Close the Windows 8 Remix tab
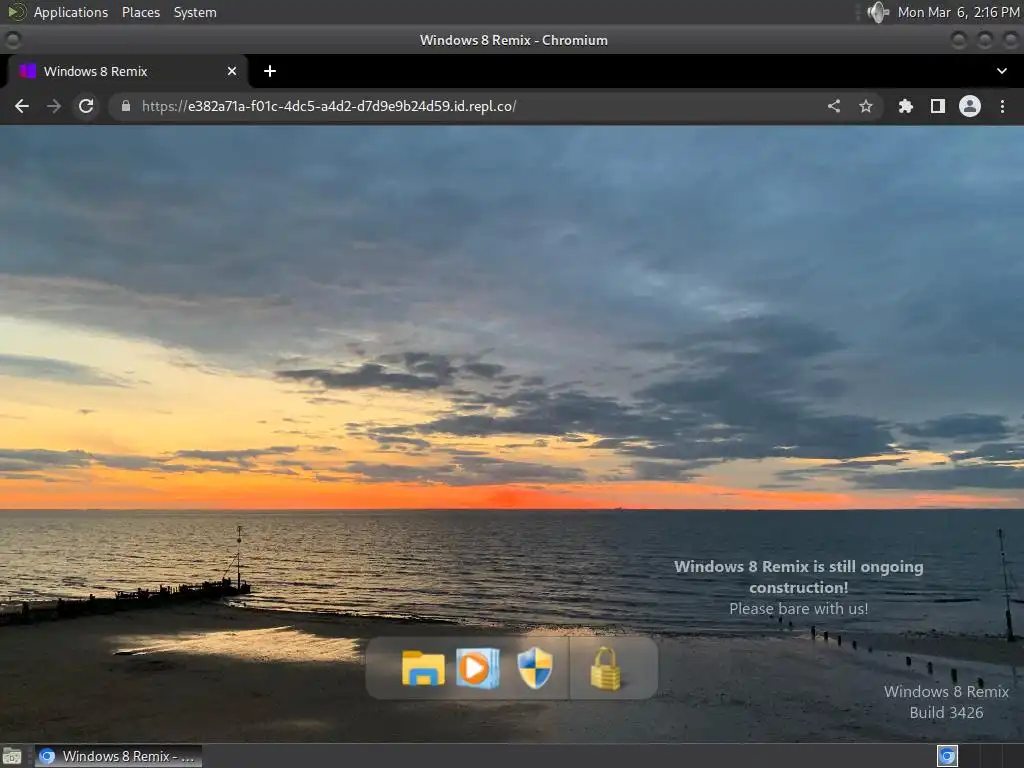 pyautogui.click(x=232, y=71)
